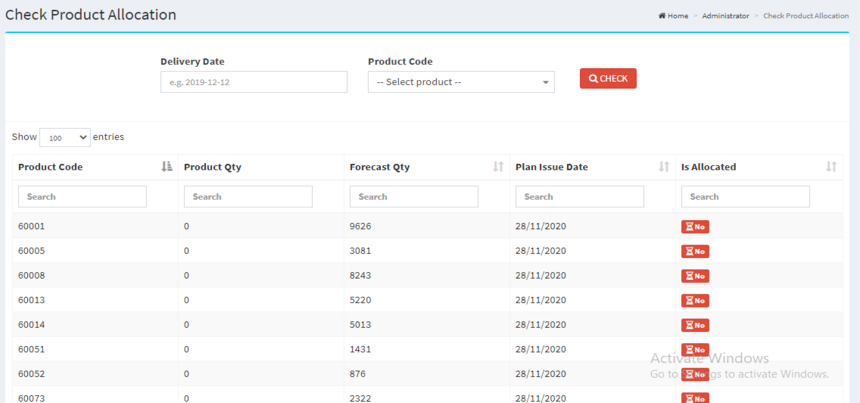Click the Is Allocated search box
Image resolution: width=860 pixels, height=403 pixels.
pos(745,197)
